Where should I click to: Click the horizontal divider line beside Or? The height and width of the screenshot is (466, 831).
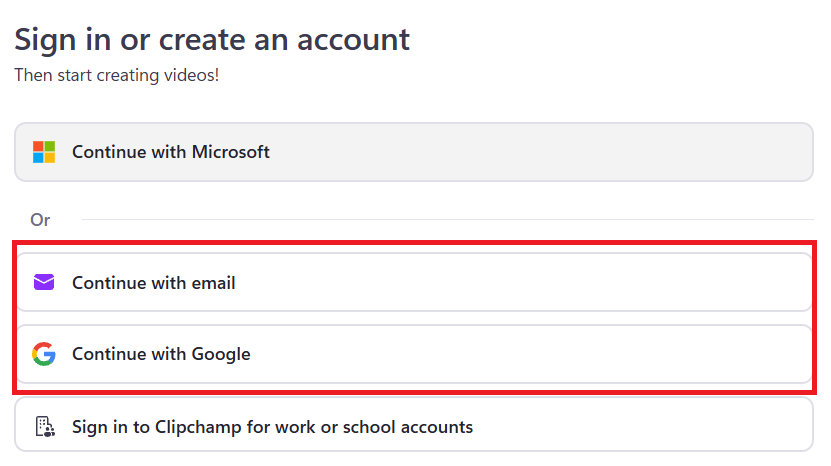pyautogui.click(x=448, y=219)
